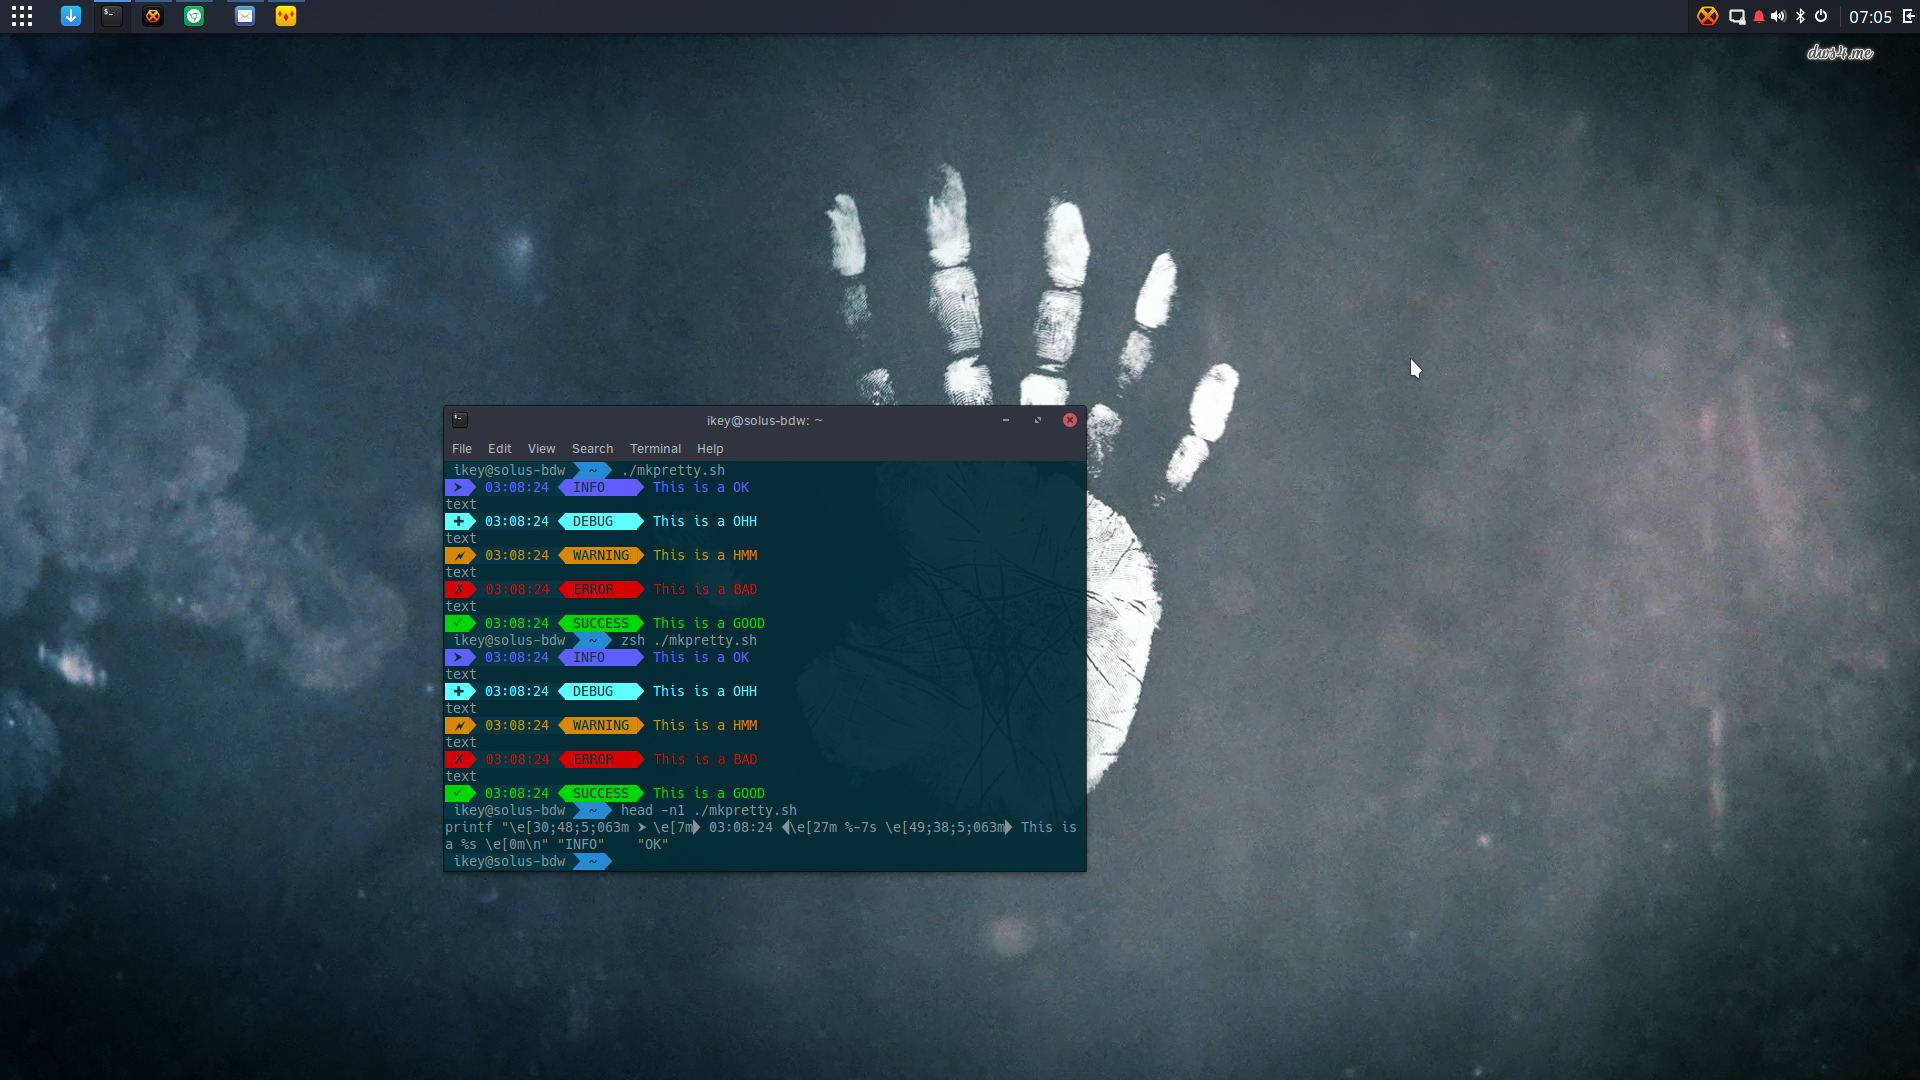Click the 'zsh ./mkpretty.sh' command text

689,641
